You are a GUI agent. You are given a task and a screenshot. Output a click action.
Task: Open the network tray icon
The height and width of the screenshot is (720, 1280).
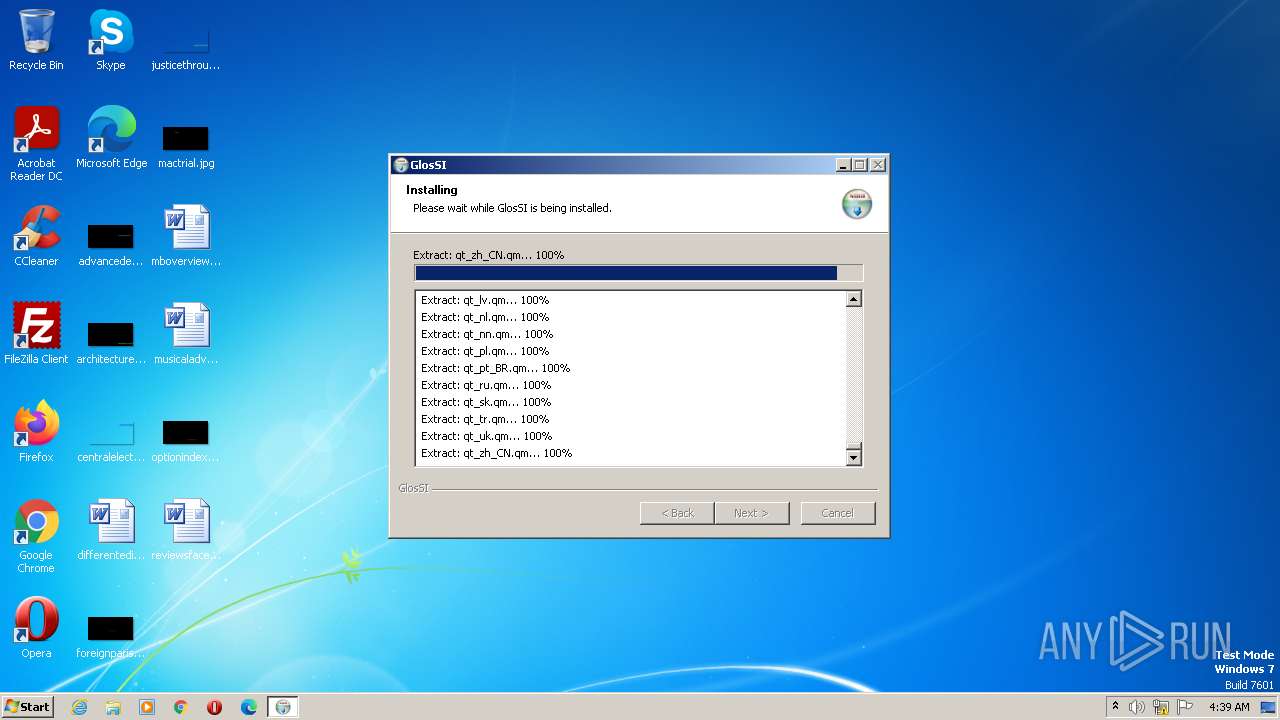[x=1161, y=707]
